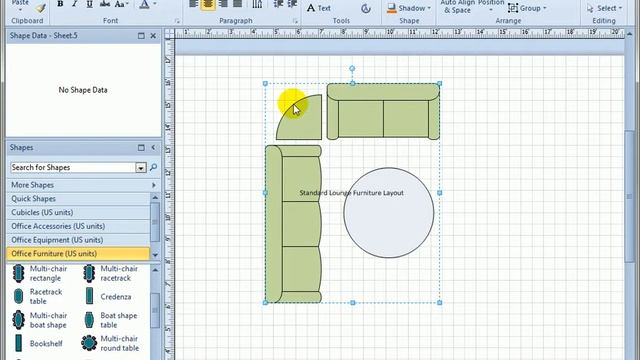Toggle italic text formatting
Image resolution: width=640 pixels, height=360 pixels.
coord(74,4)
